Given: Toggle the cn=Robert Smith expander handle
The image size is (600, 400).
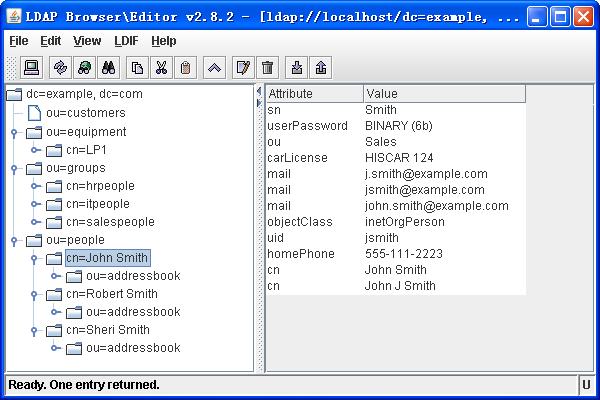Looking at the screenshot, I should pos(33,294).
